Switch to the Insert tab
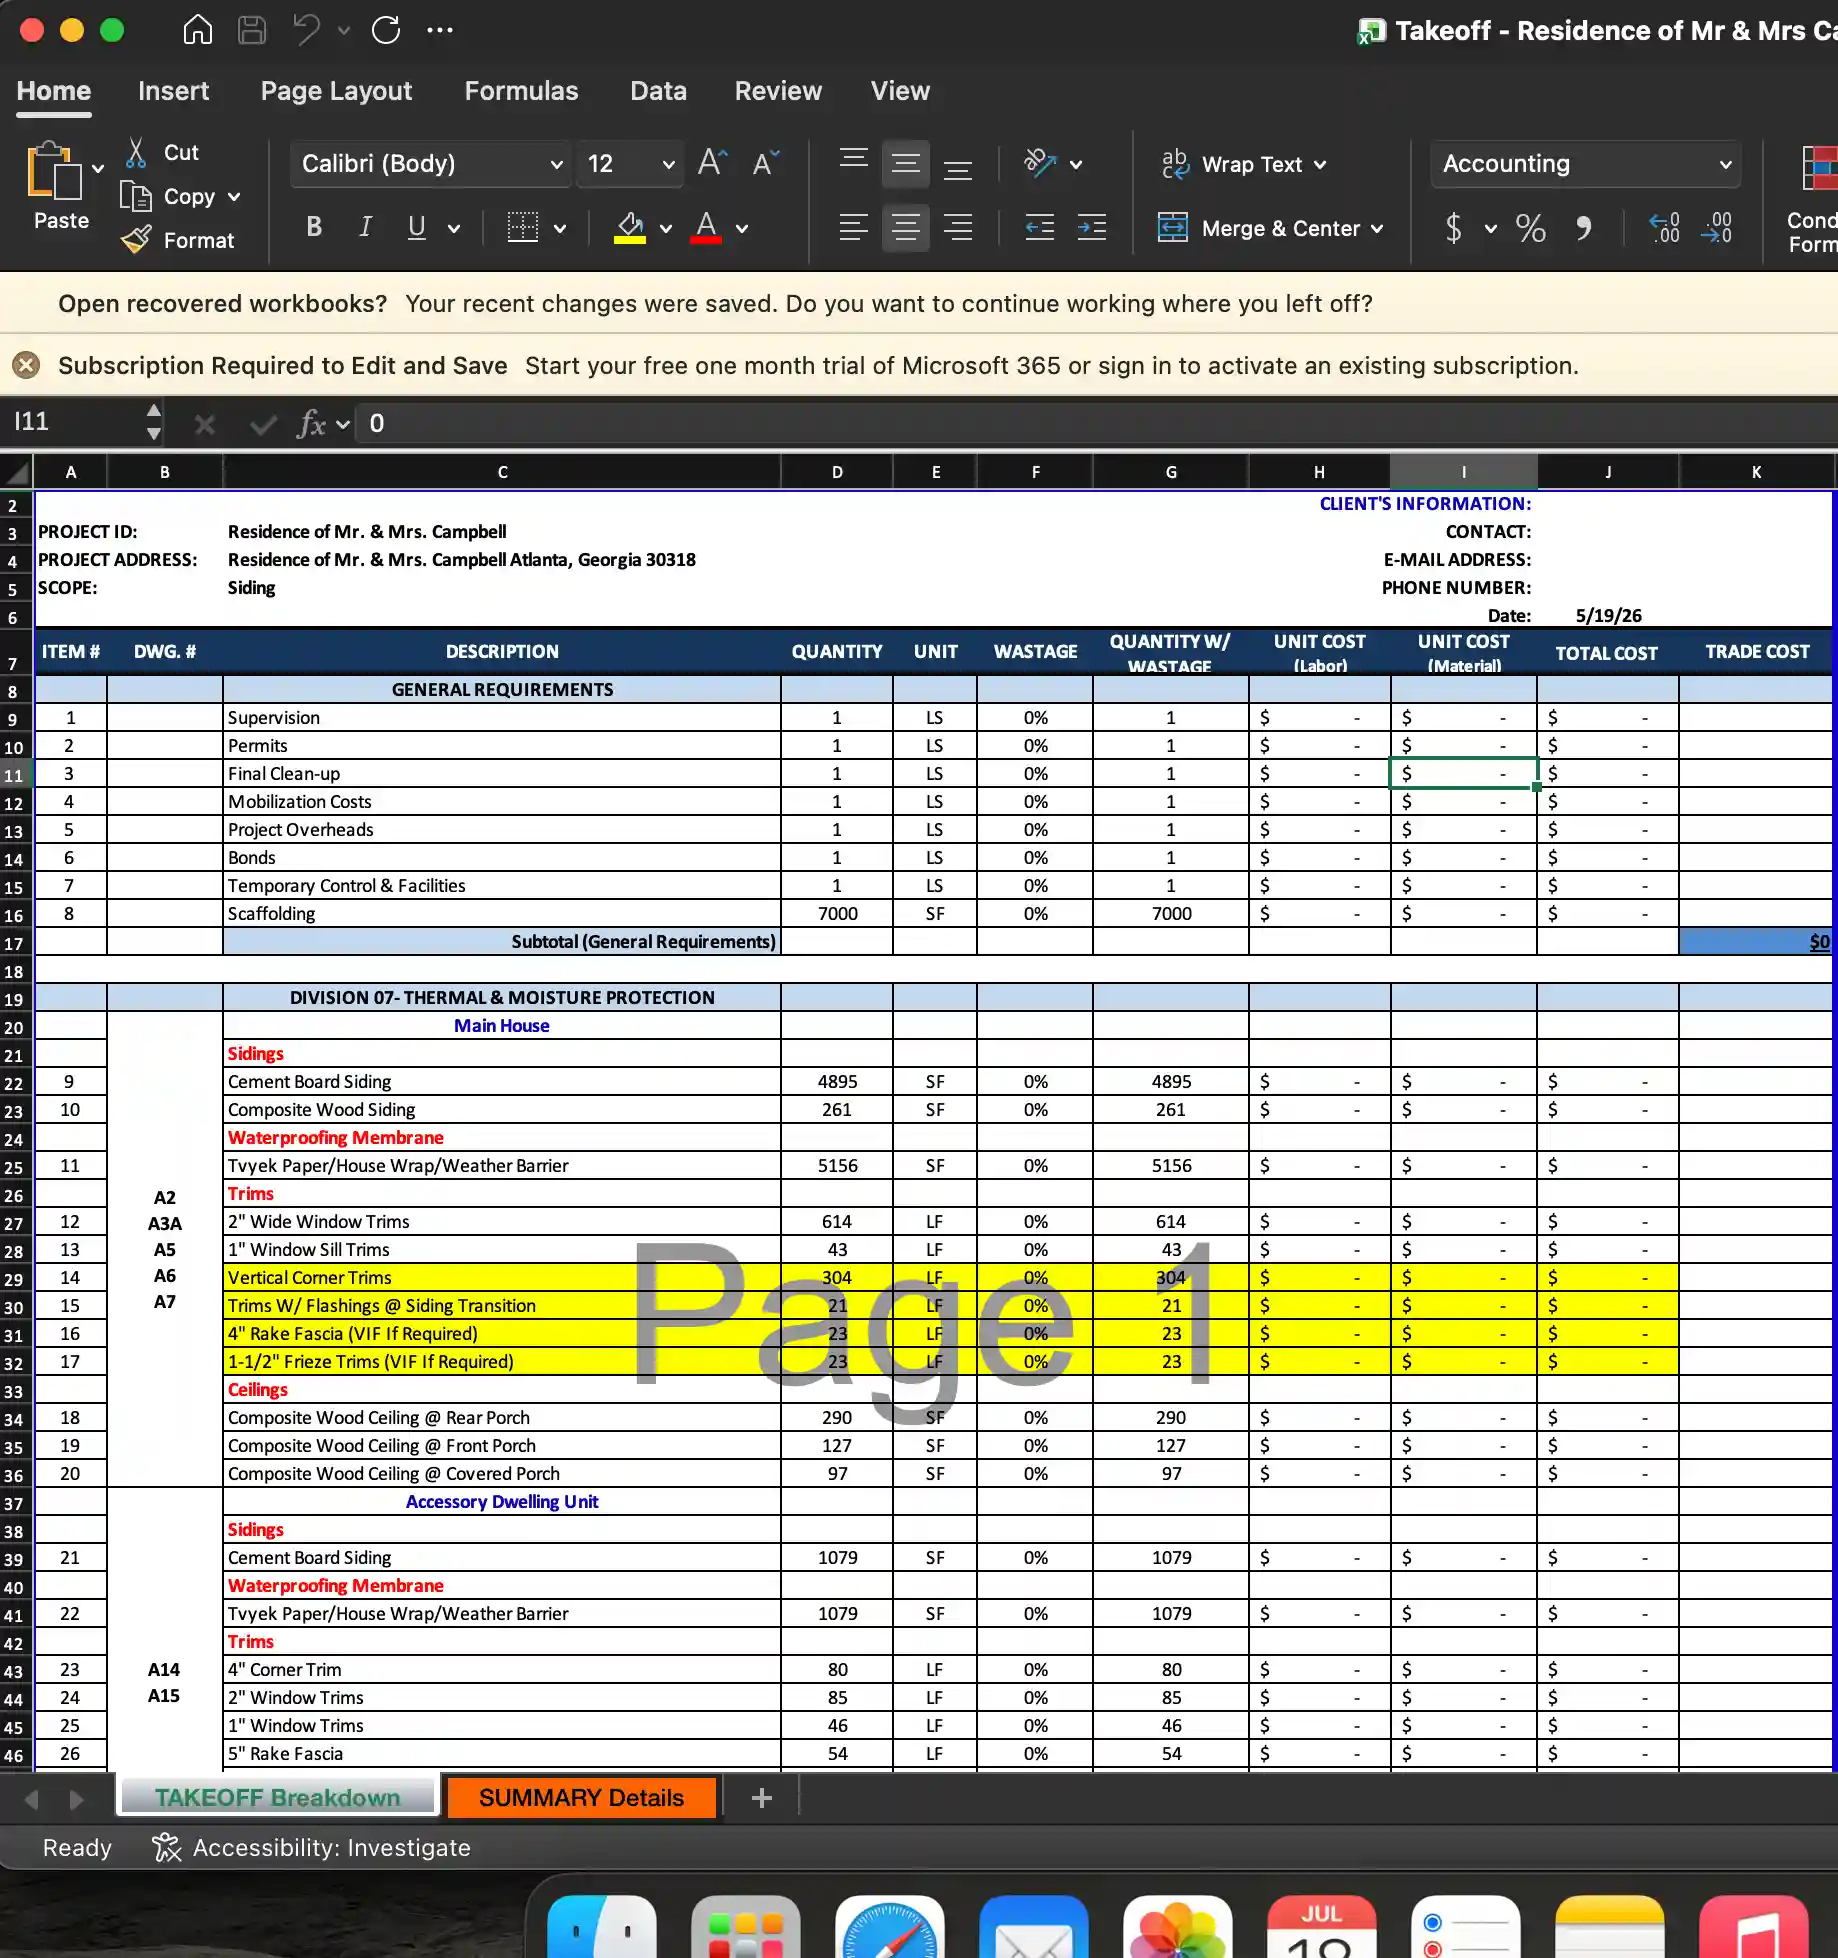The image size is (1838, 1958). (x=173, y=91)
